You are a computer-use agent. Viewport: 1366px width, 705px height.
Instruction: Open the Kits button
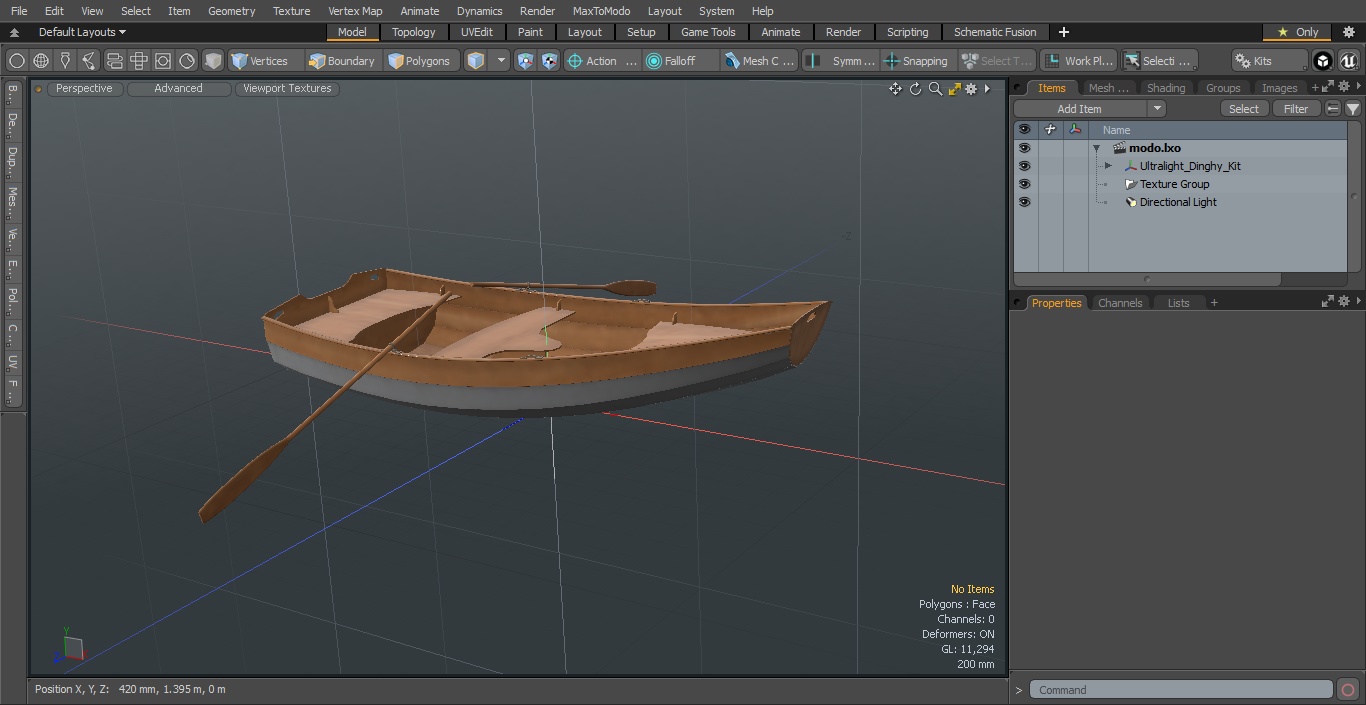click(x=1268, y=61)
